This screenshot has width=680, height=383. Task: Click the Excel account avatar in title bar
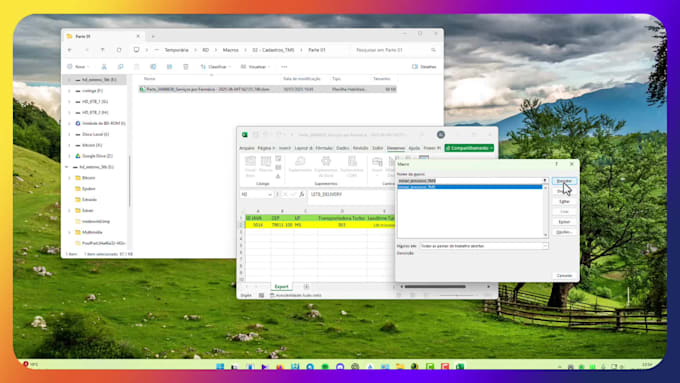pos(441,134)
